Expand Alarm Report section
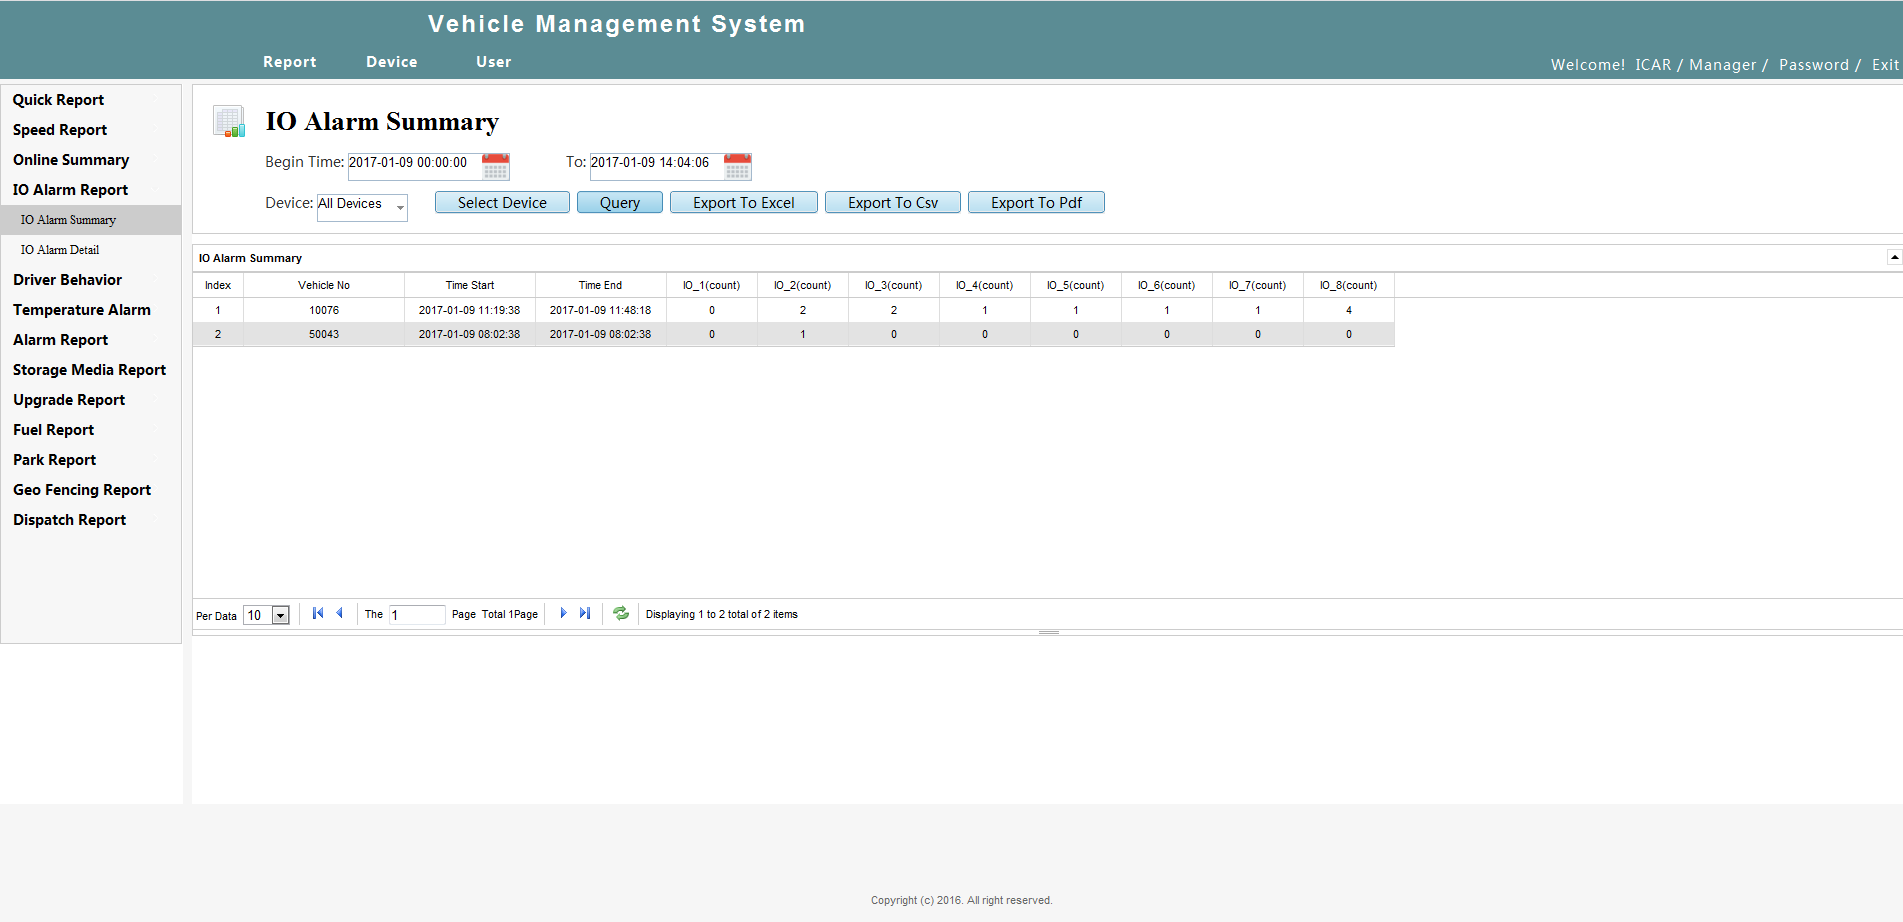 click(x=60, y=340)
